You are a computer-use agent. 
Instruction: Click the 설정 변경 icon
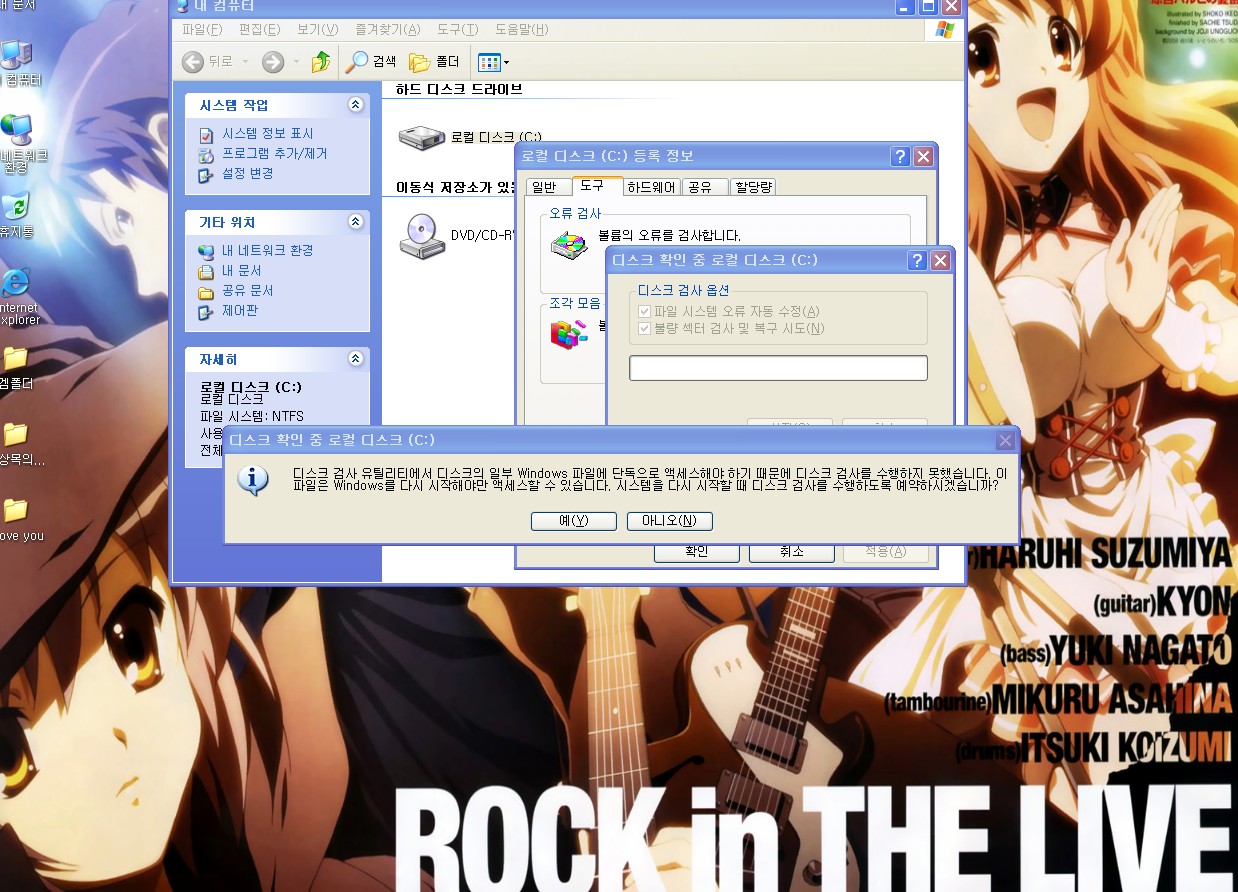pos(206,174)
